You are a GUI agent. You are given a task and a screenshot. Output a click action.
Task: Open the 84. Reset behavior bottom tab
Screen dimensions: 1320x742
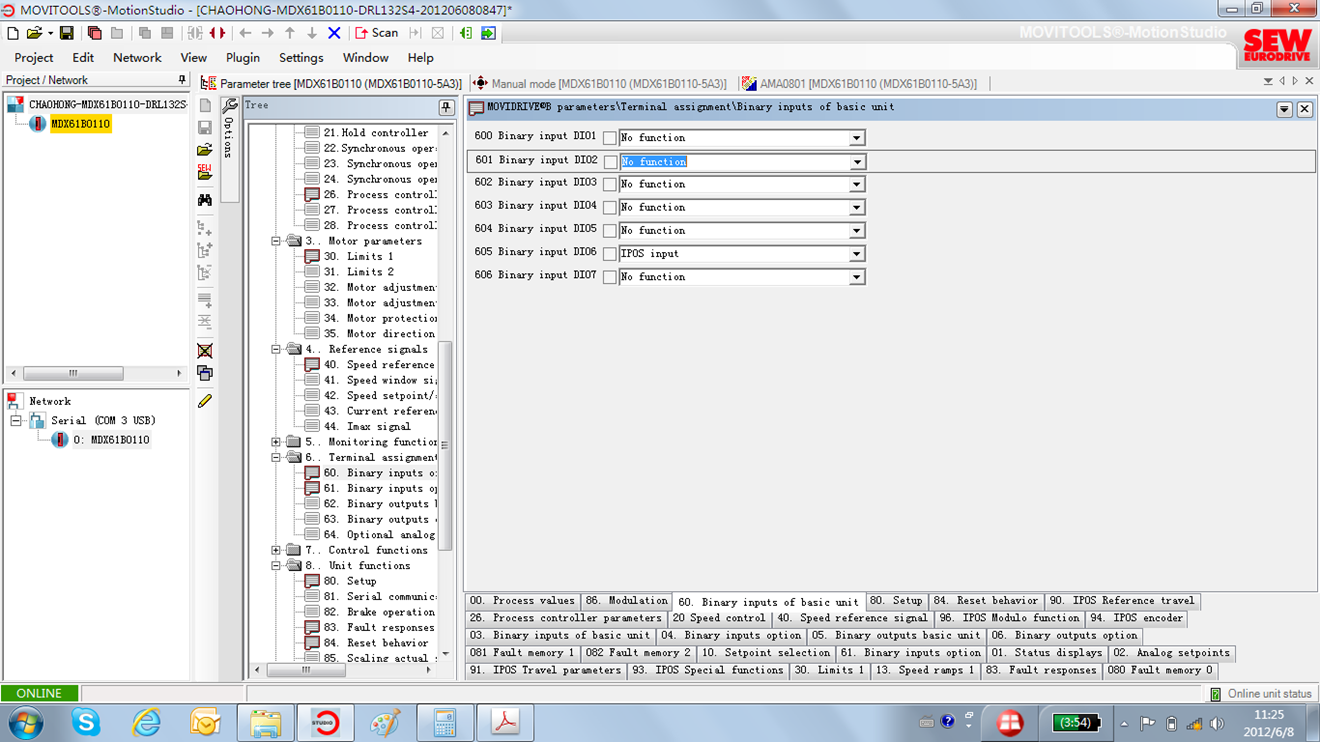986,601
